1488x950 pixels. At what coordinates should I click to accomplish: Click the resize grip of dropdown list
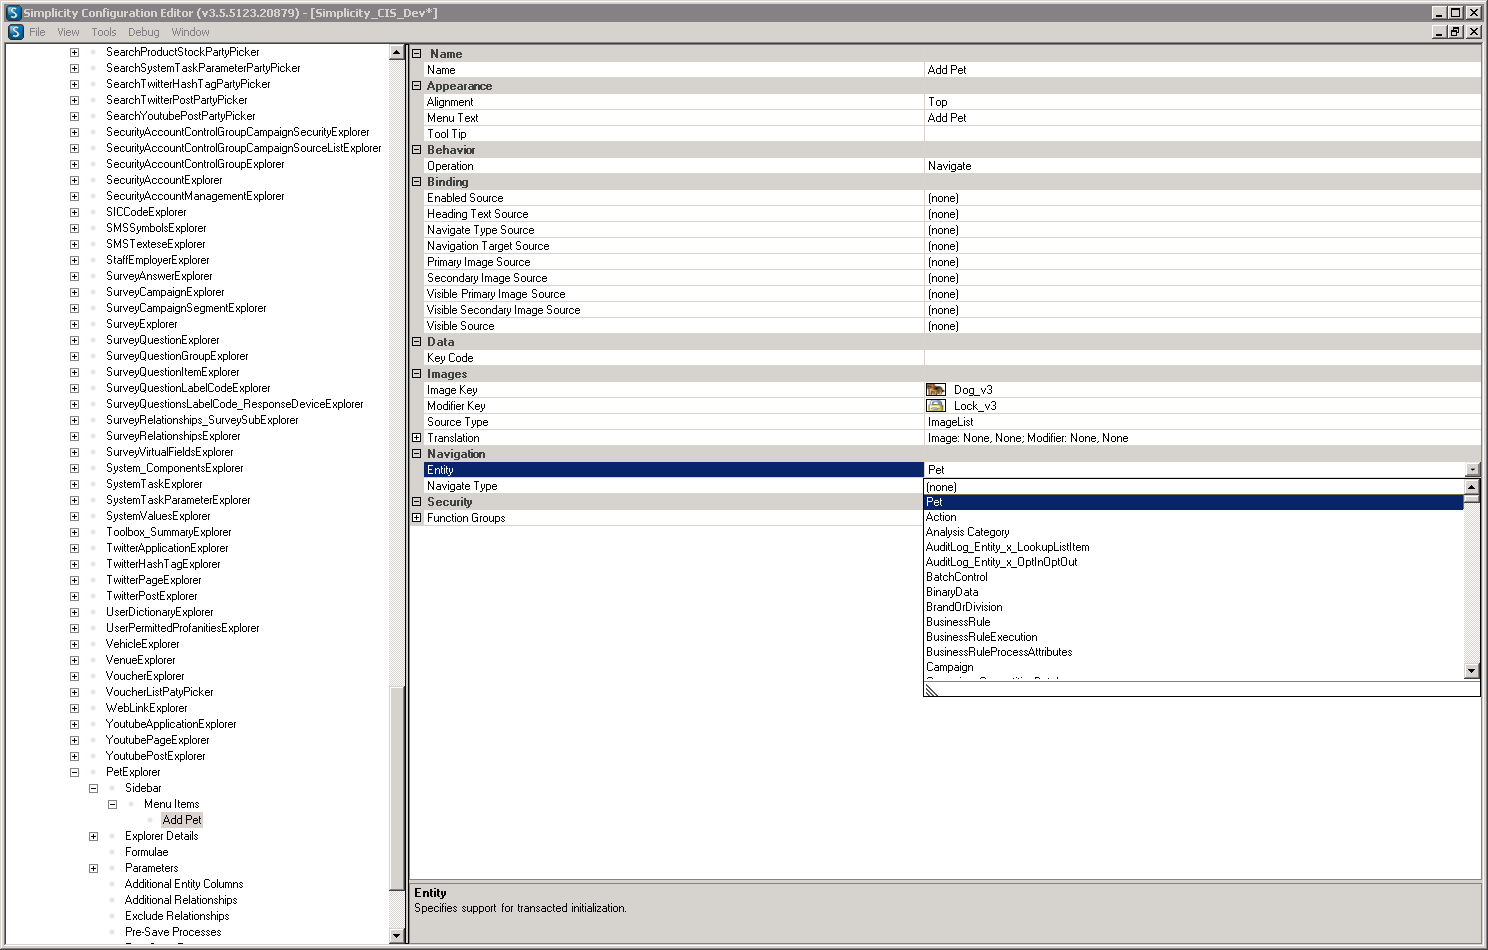coord(932,690)
